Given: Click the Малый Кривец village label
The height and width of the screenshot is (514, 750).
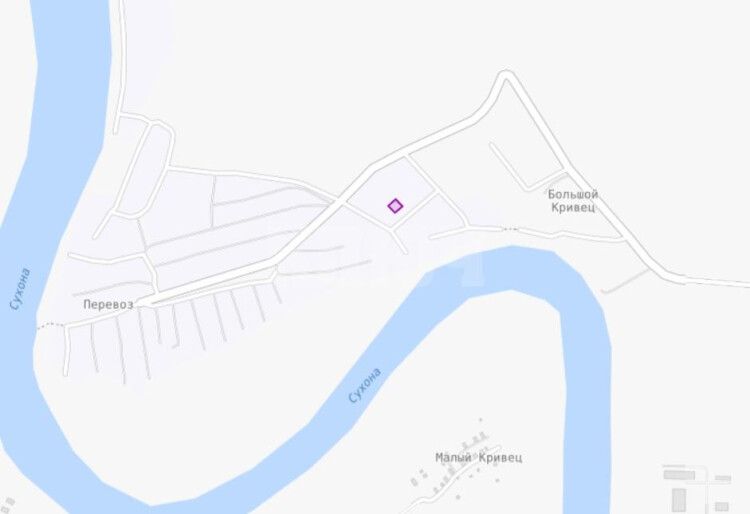Looking at the screenshot, I should point(478,458).
